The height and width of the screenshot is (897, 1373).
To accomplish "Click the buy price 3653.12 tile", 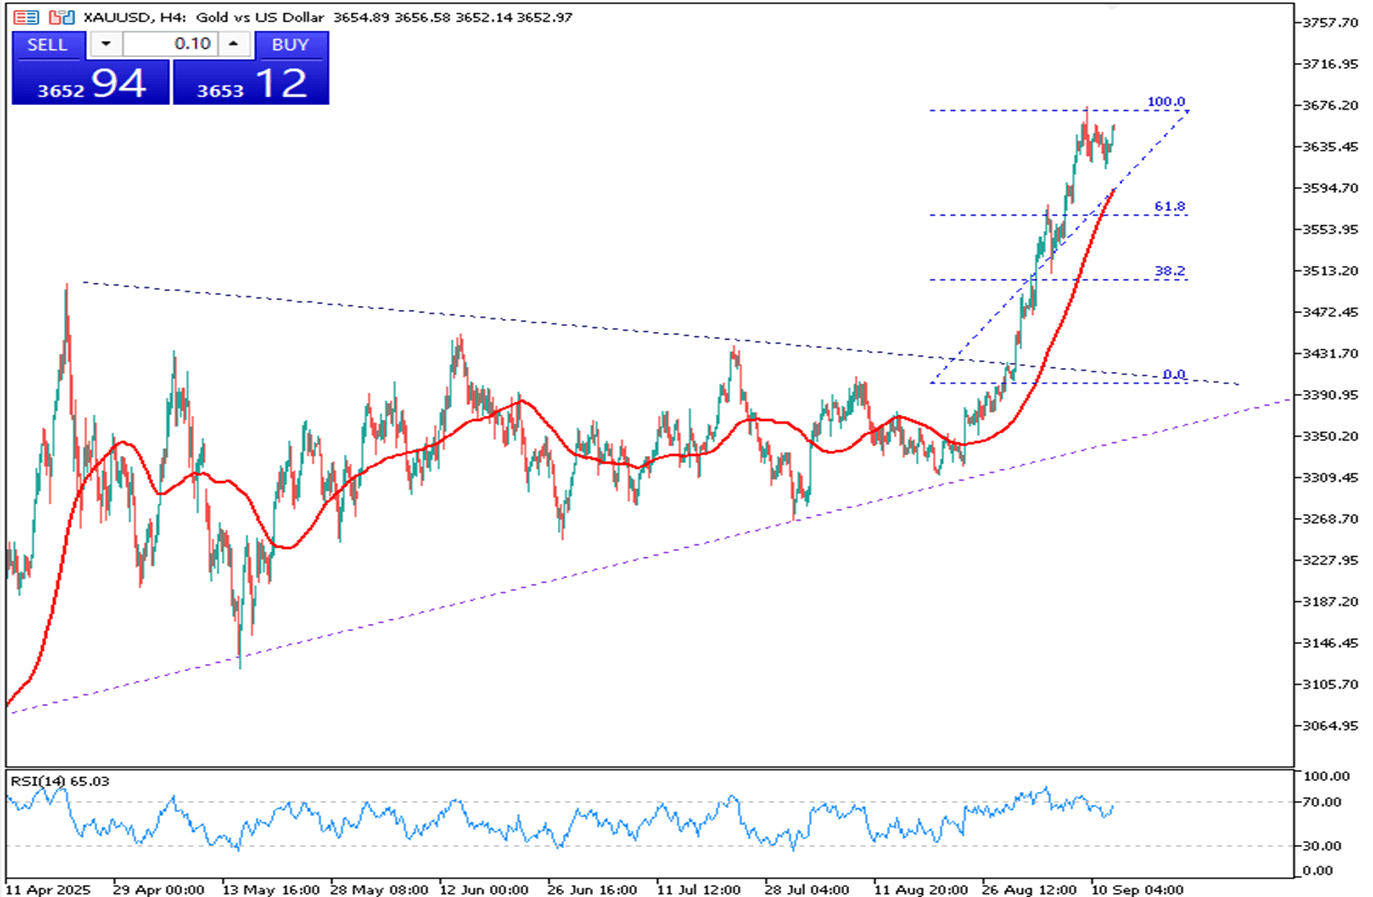I will pyautogui.click(x=251, y=84).
